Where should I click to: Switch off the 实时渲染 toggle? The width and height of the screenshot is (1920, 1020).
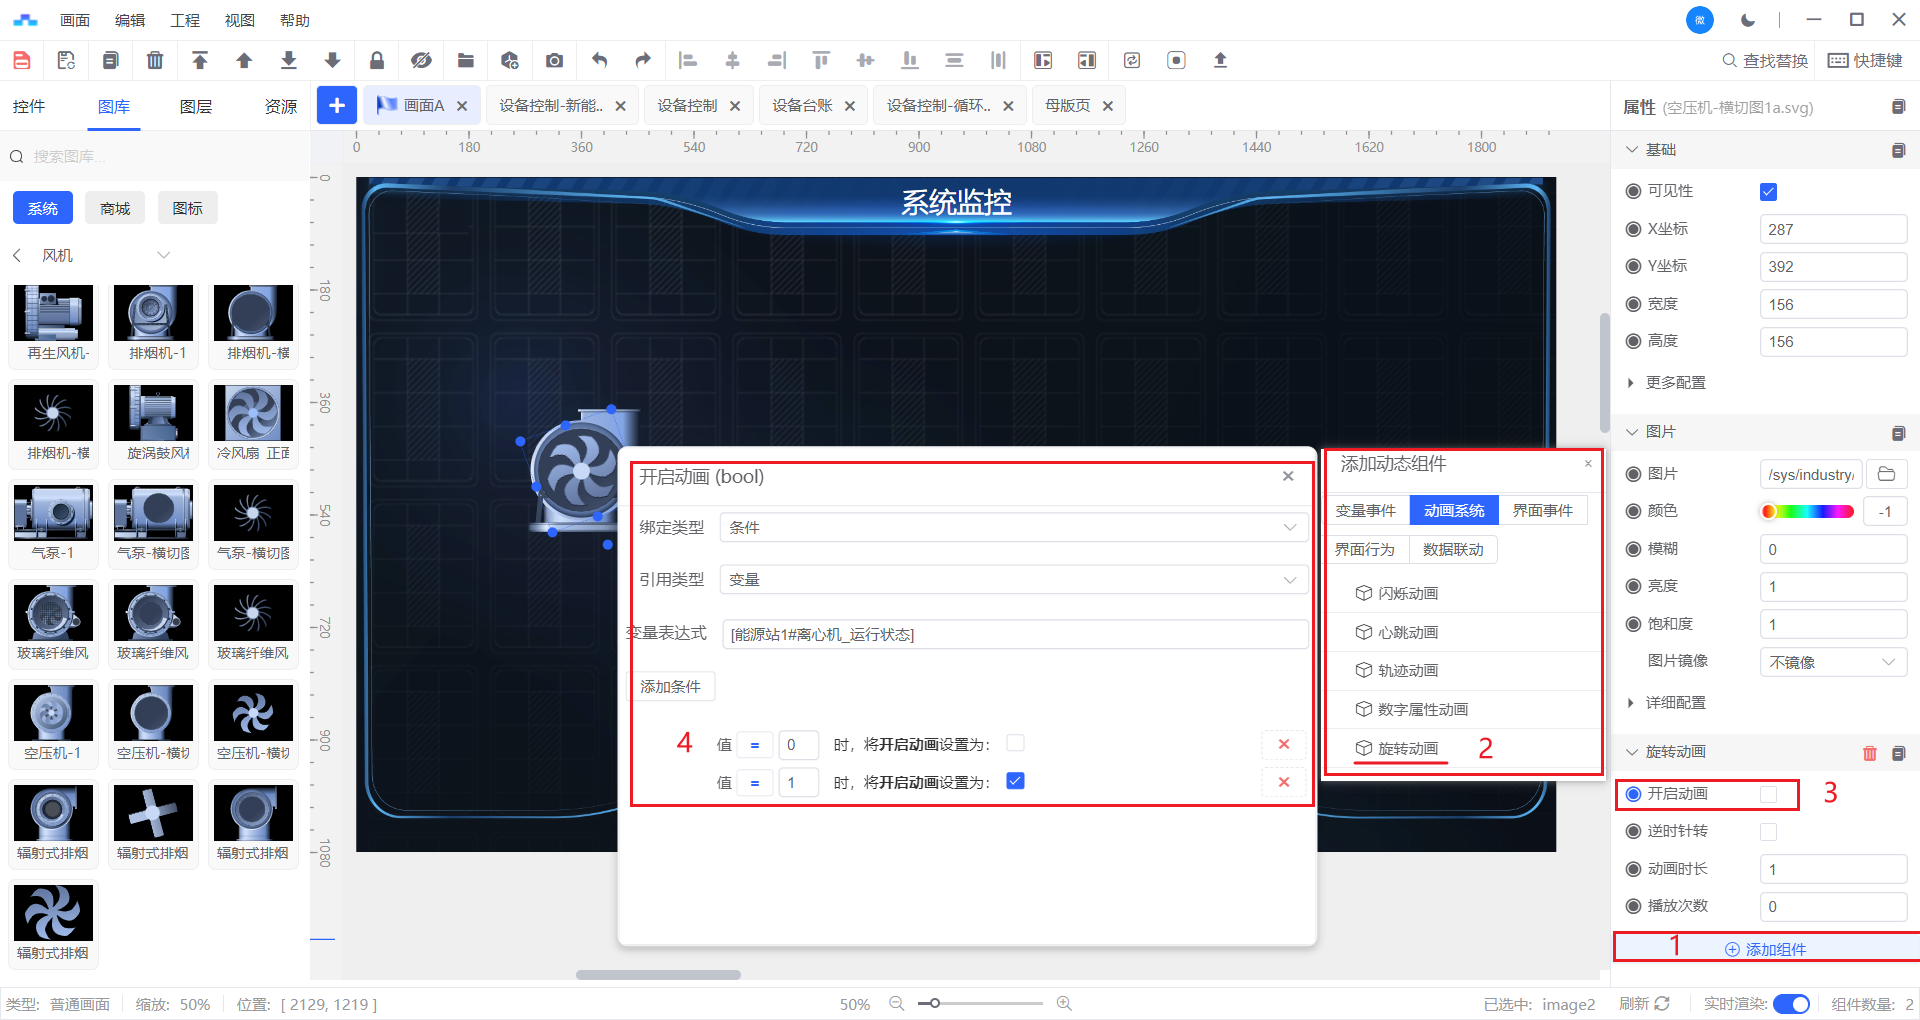click(1790, 1004)
